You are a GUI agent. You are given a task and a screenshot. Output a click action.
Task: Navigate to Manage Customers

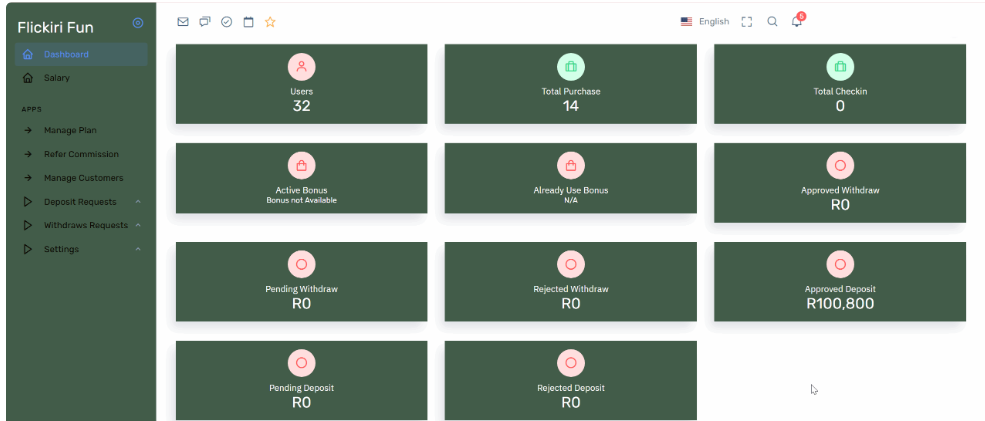pyautogui.click(x=83, y=178)
